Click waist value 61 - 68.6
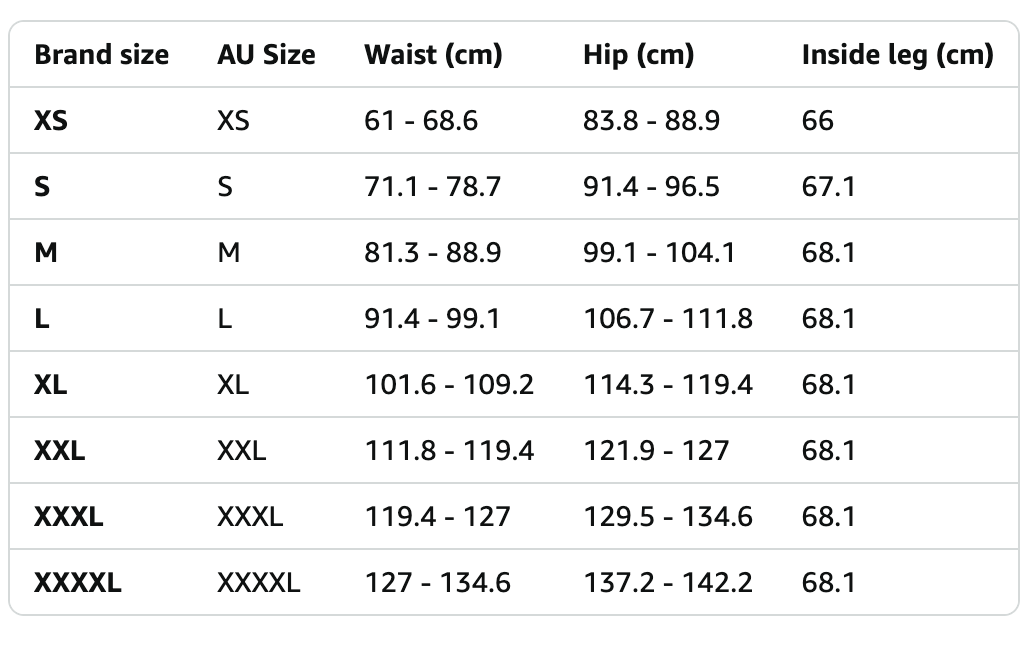The width and height of the screenshot is (1036, 646). click(x=421, y=121)
